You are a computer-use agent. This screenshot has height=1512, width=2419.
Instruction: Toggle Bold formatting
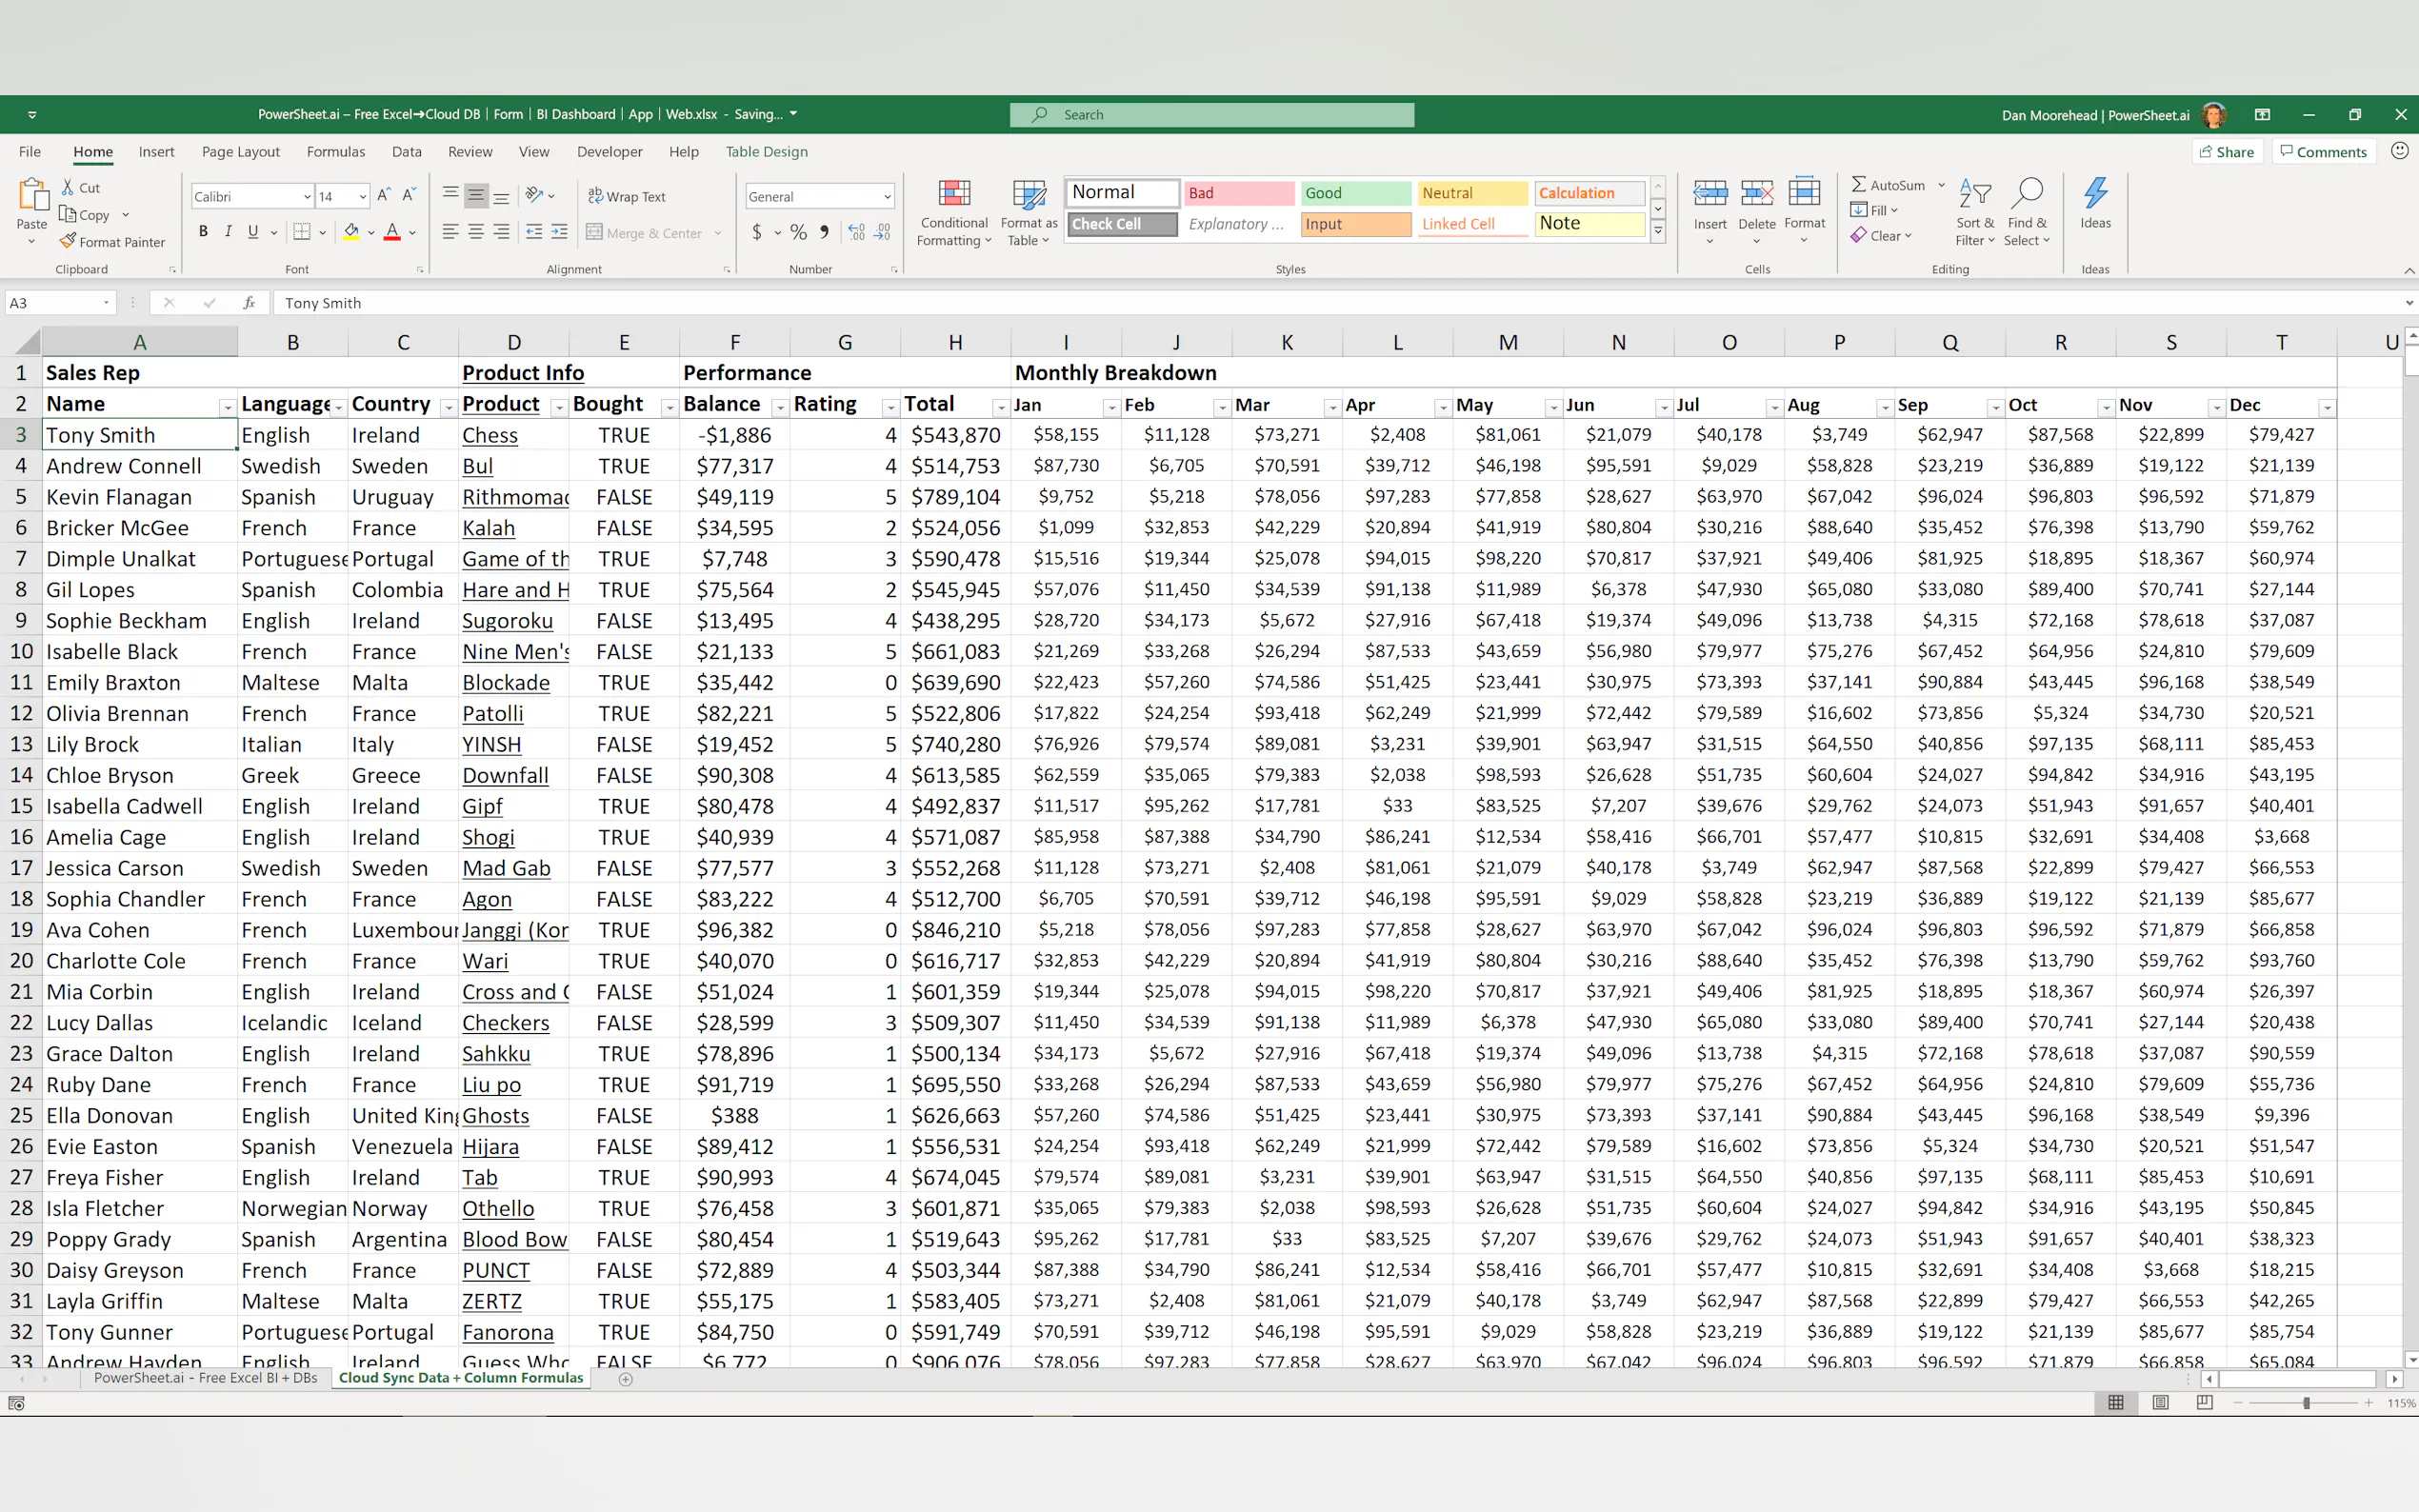pyautogui.click(x=204, y=232)
